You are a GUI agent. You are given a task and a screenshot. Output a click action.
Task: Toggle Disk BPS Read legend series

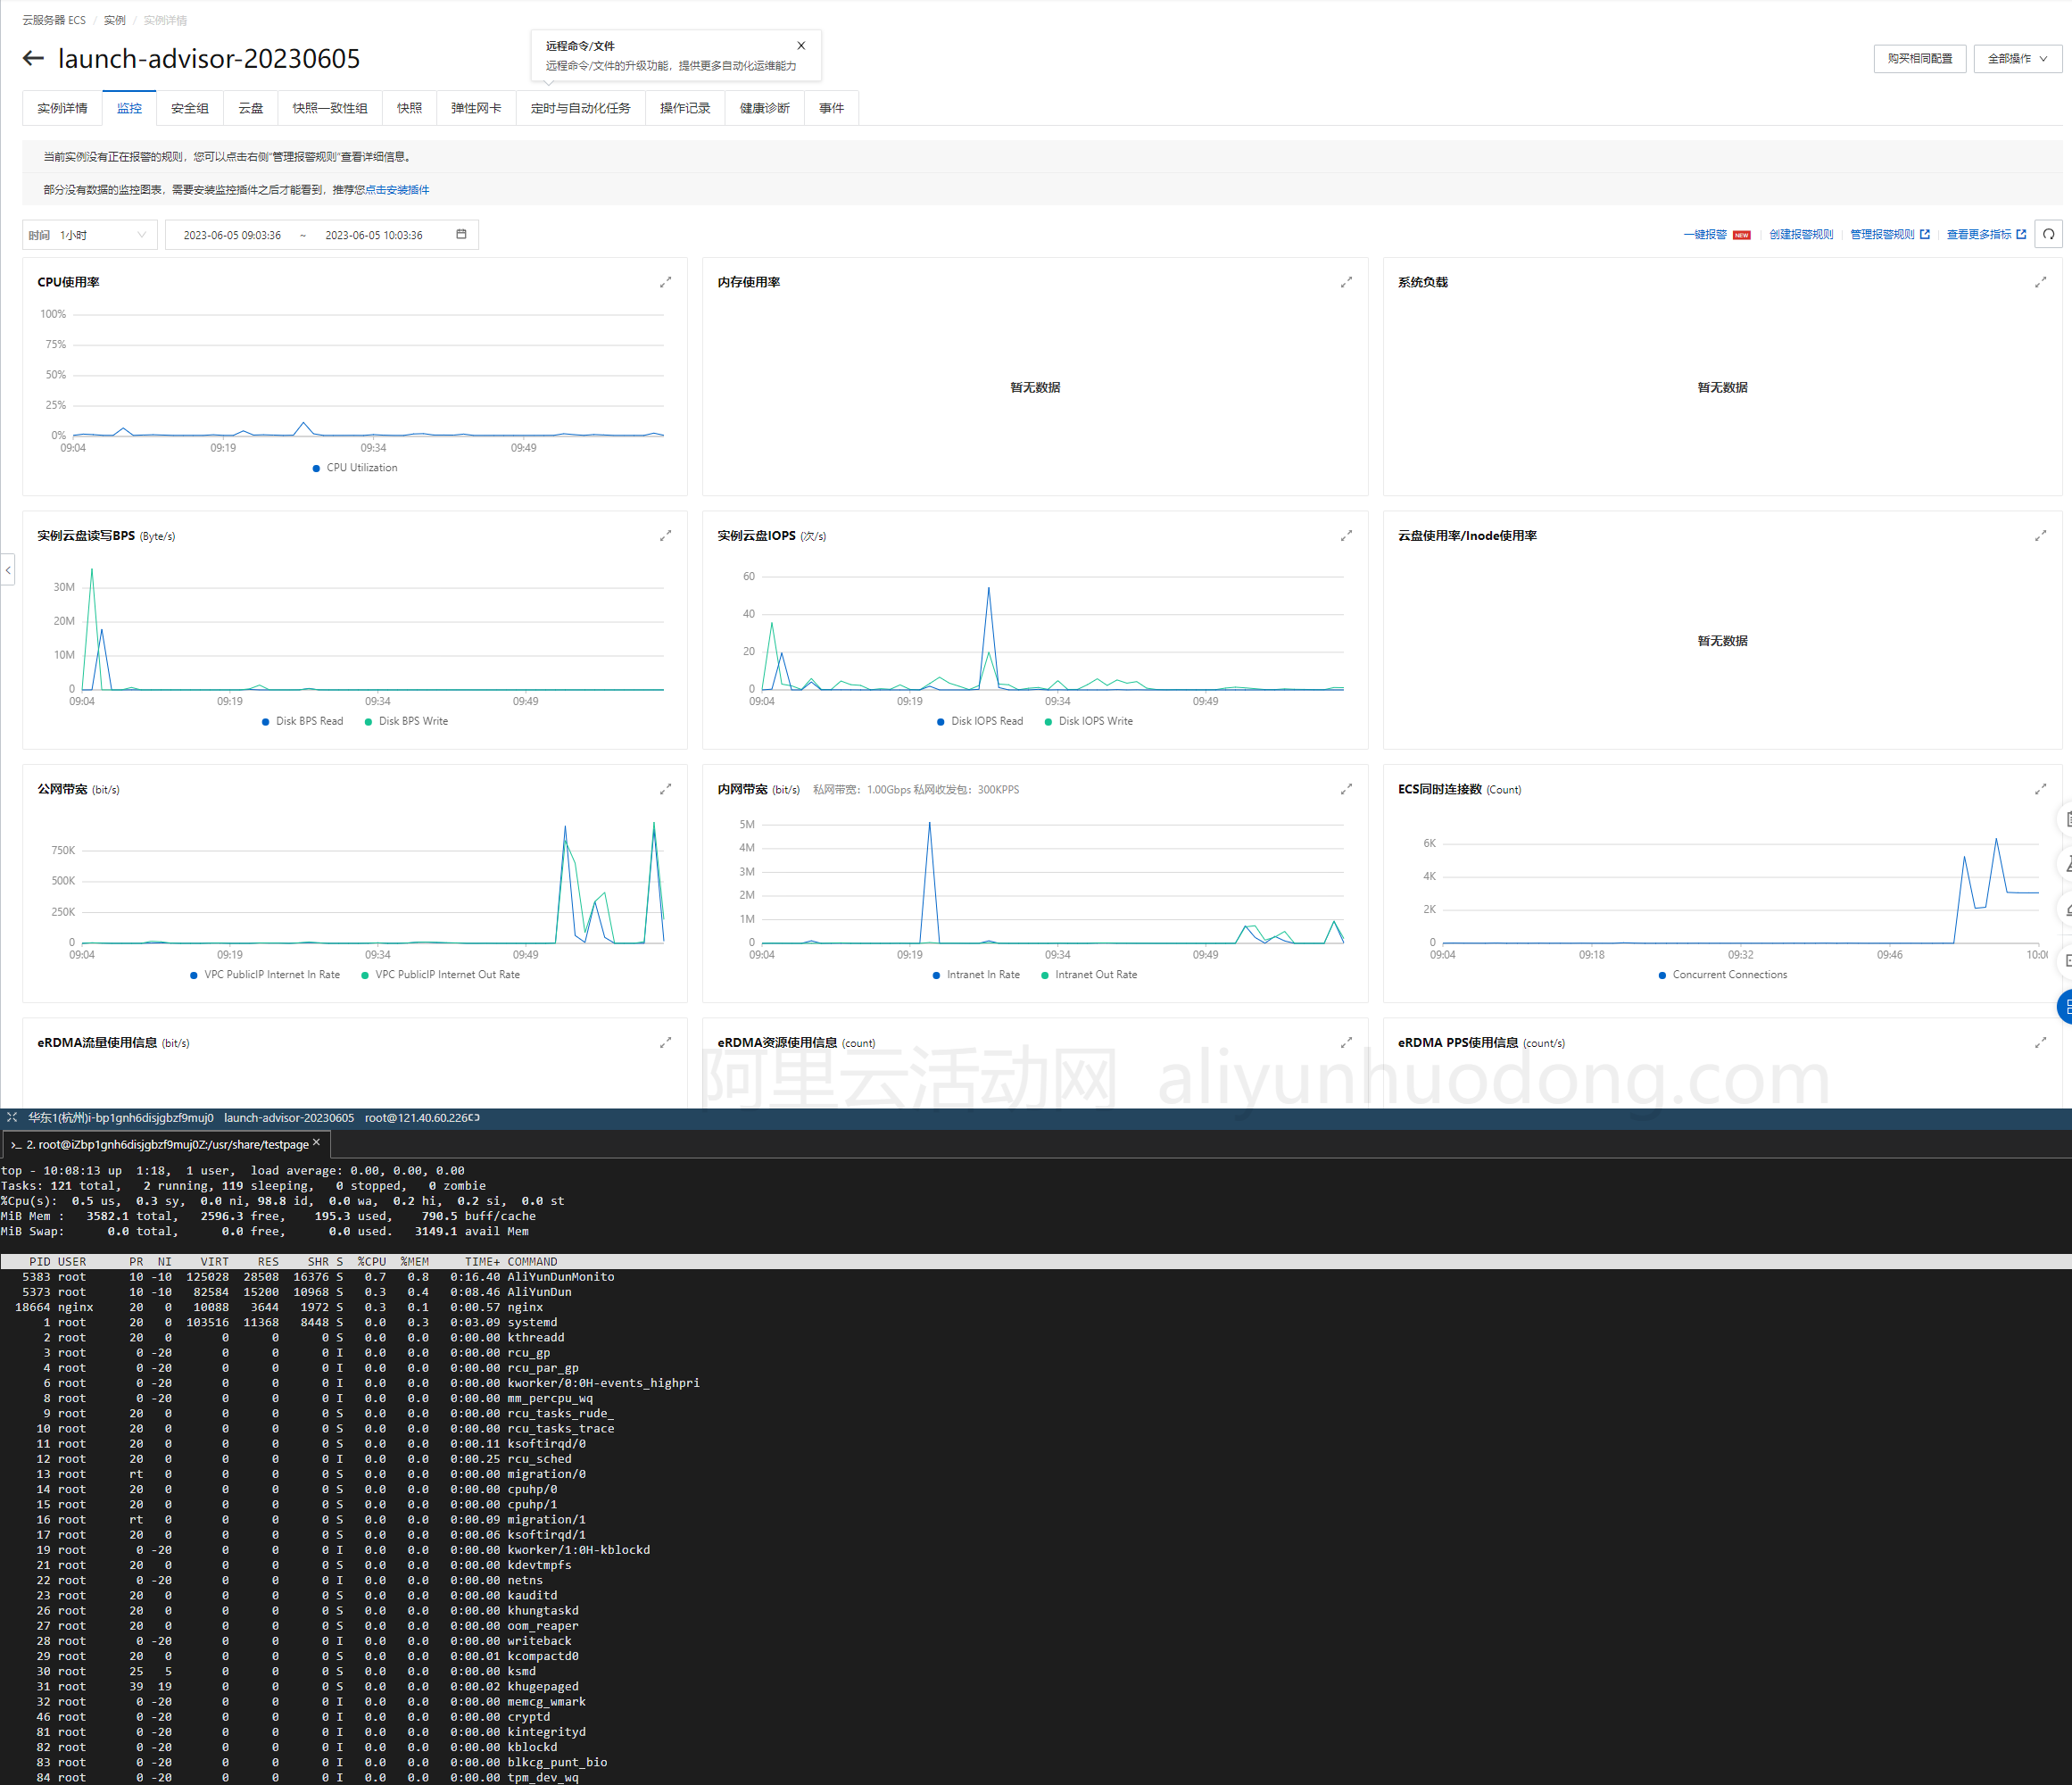pos(302,721)
